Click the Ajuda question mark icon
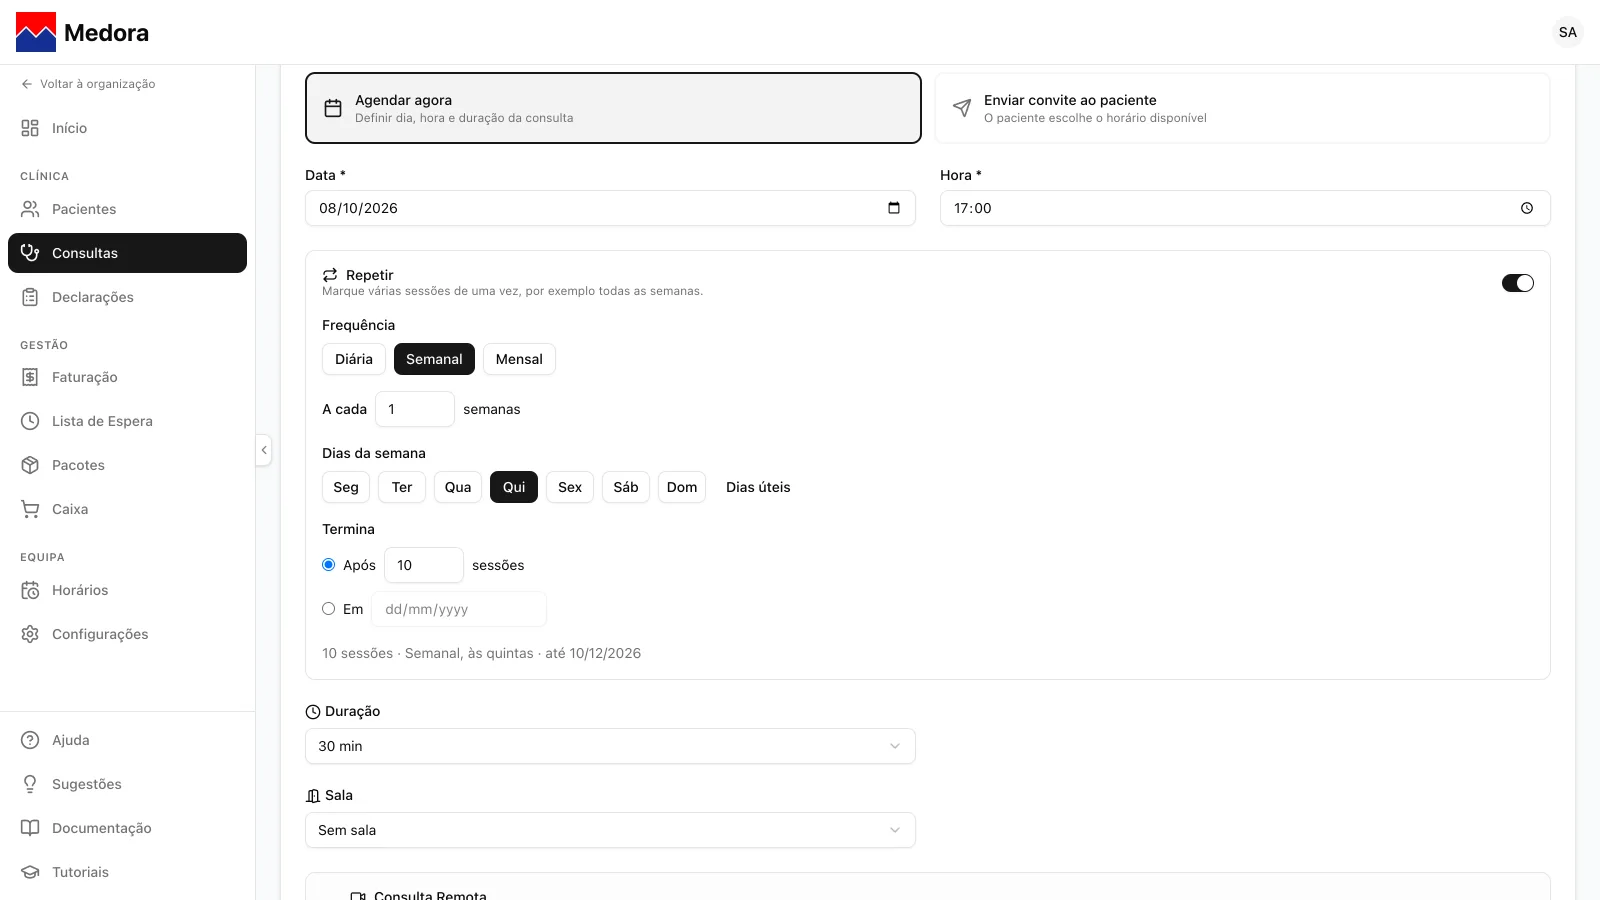The width and height of the screenshot is (1600, 900). pos(30,740)
